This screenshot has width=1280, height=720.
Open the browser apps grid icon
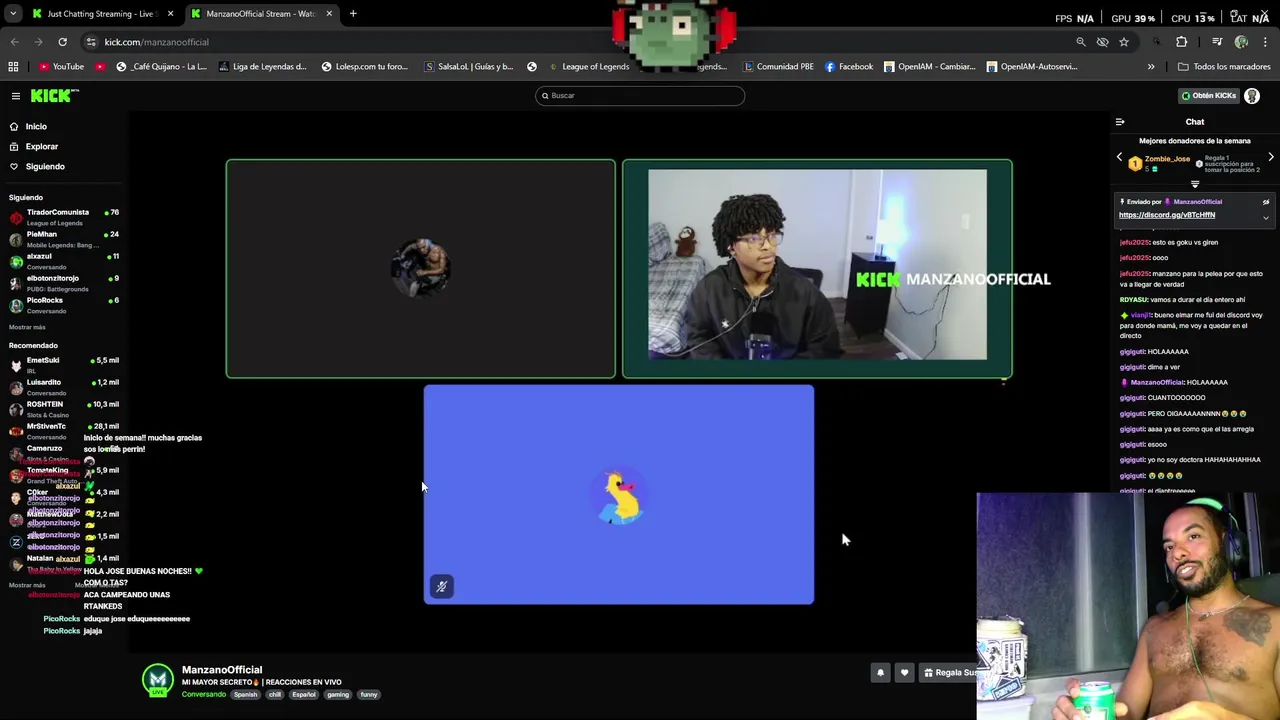click(13, 67)
